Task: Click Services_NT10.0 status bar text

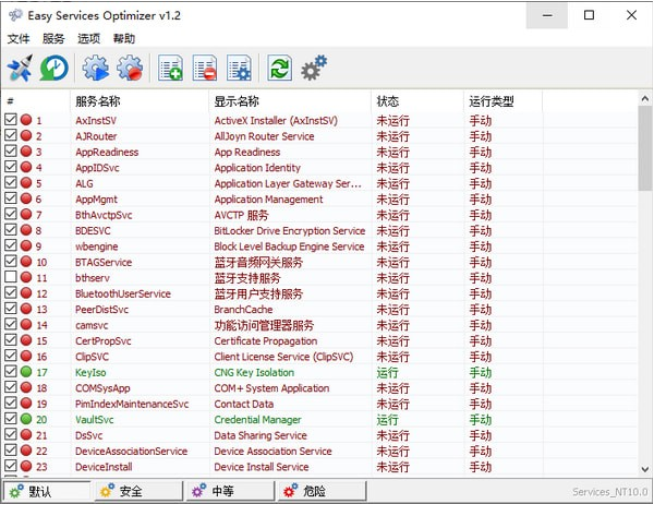Action: pos(610,492)
